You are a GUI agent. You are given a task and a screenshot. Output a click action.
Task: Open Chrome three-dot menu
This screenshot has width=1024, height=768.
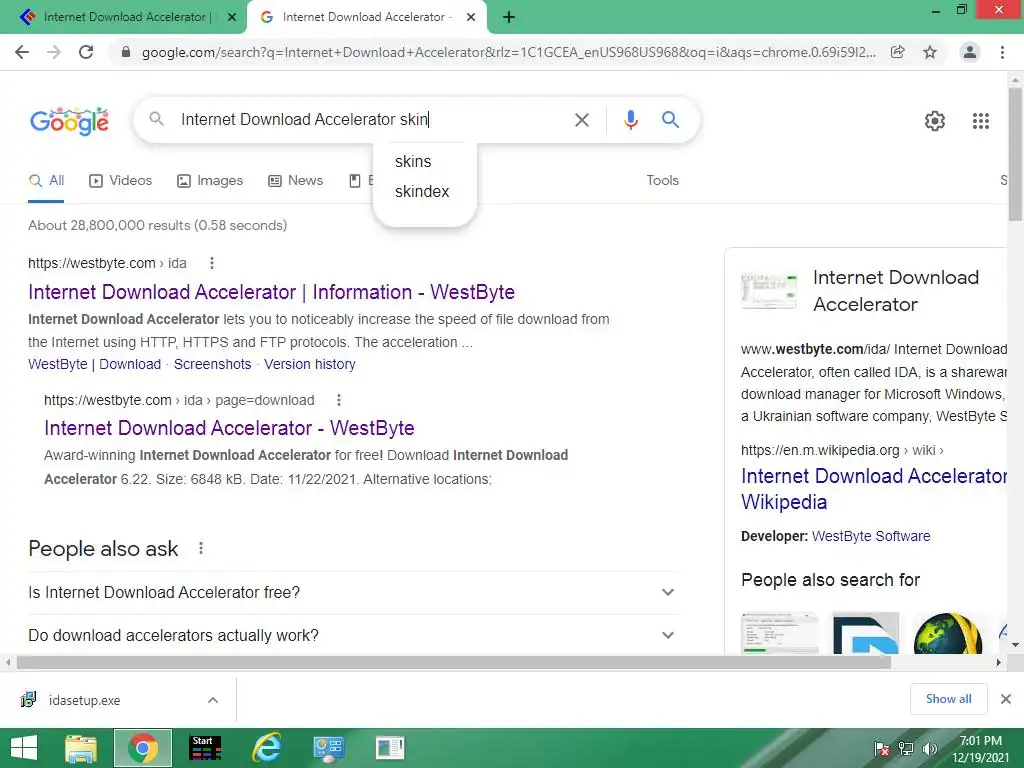point(1002,52)
